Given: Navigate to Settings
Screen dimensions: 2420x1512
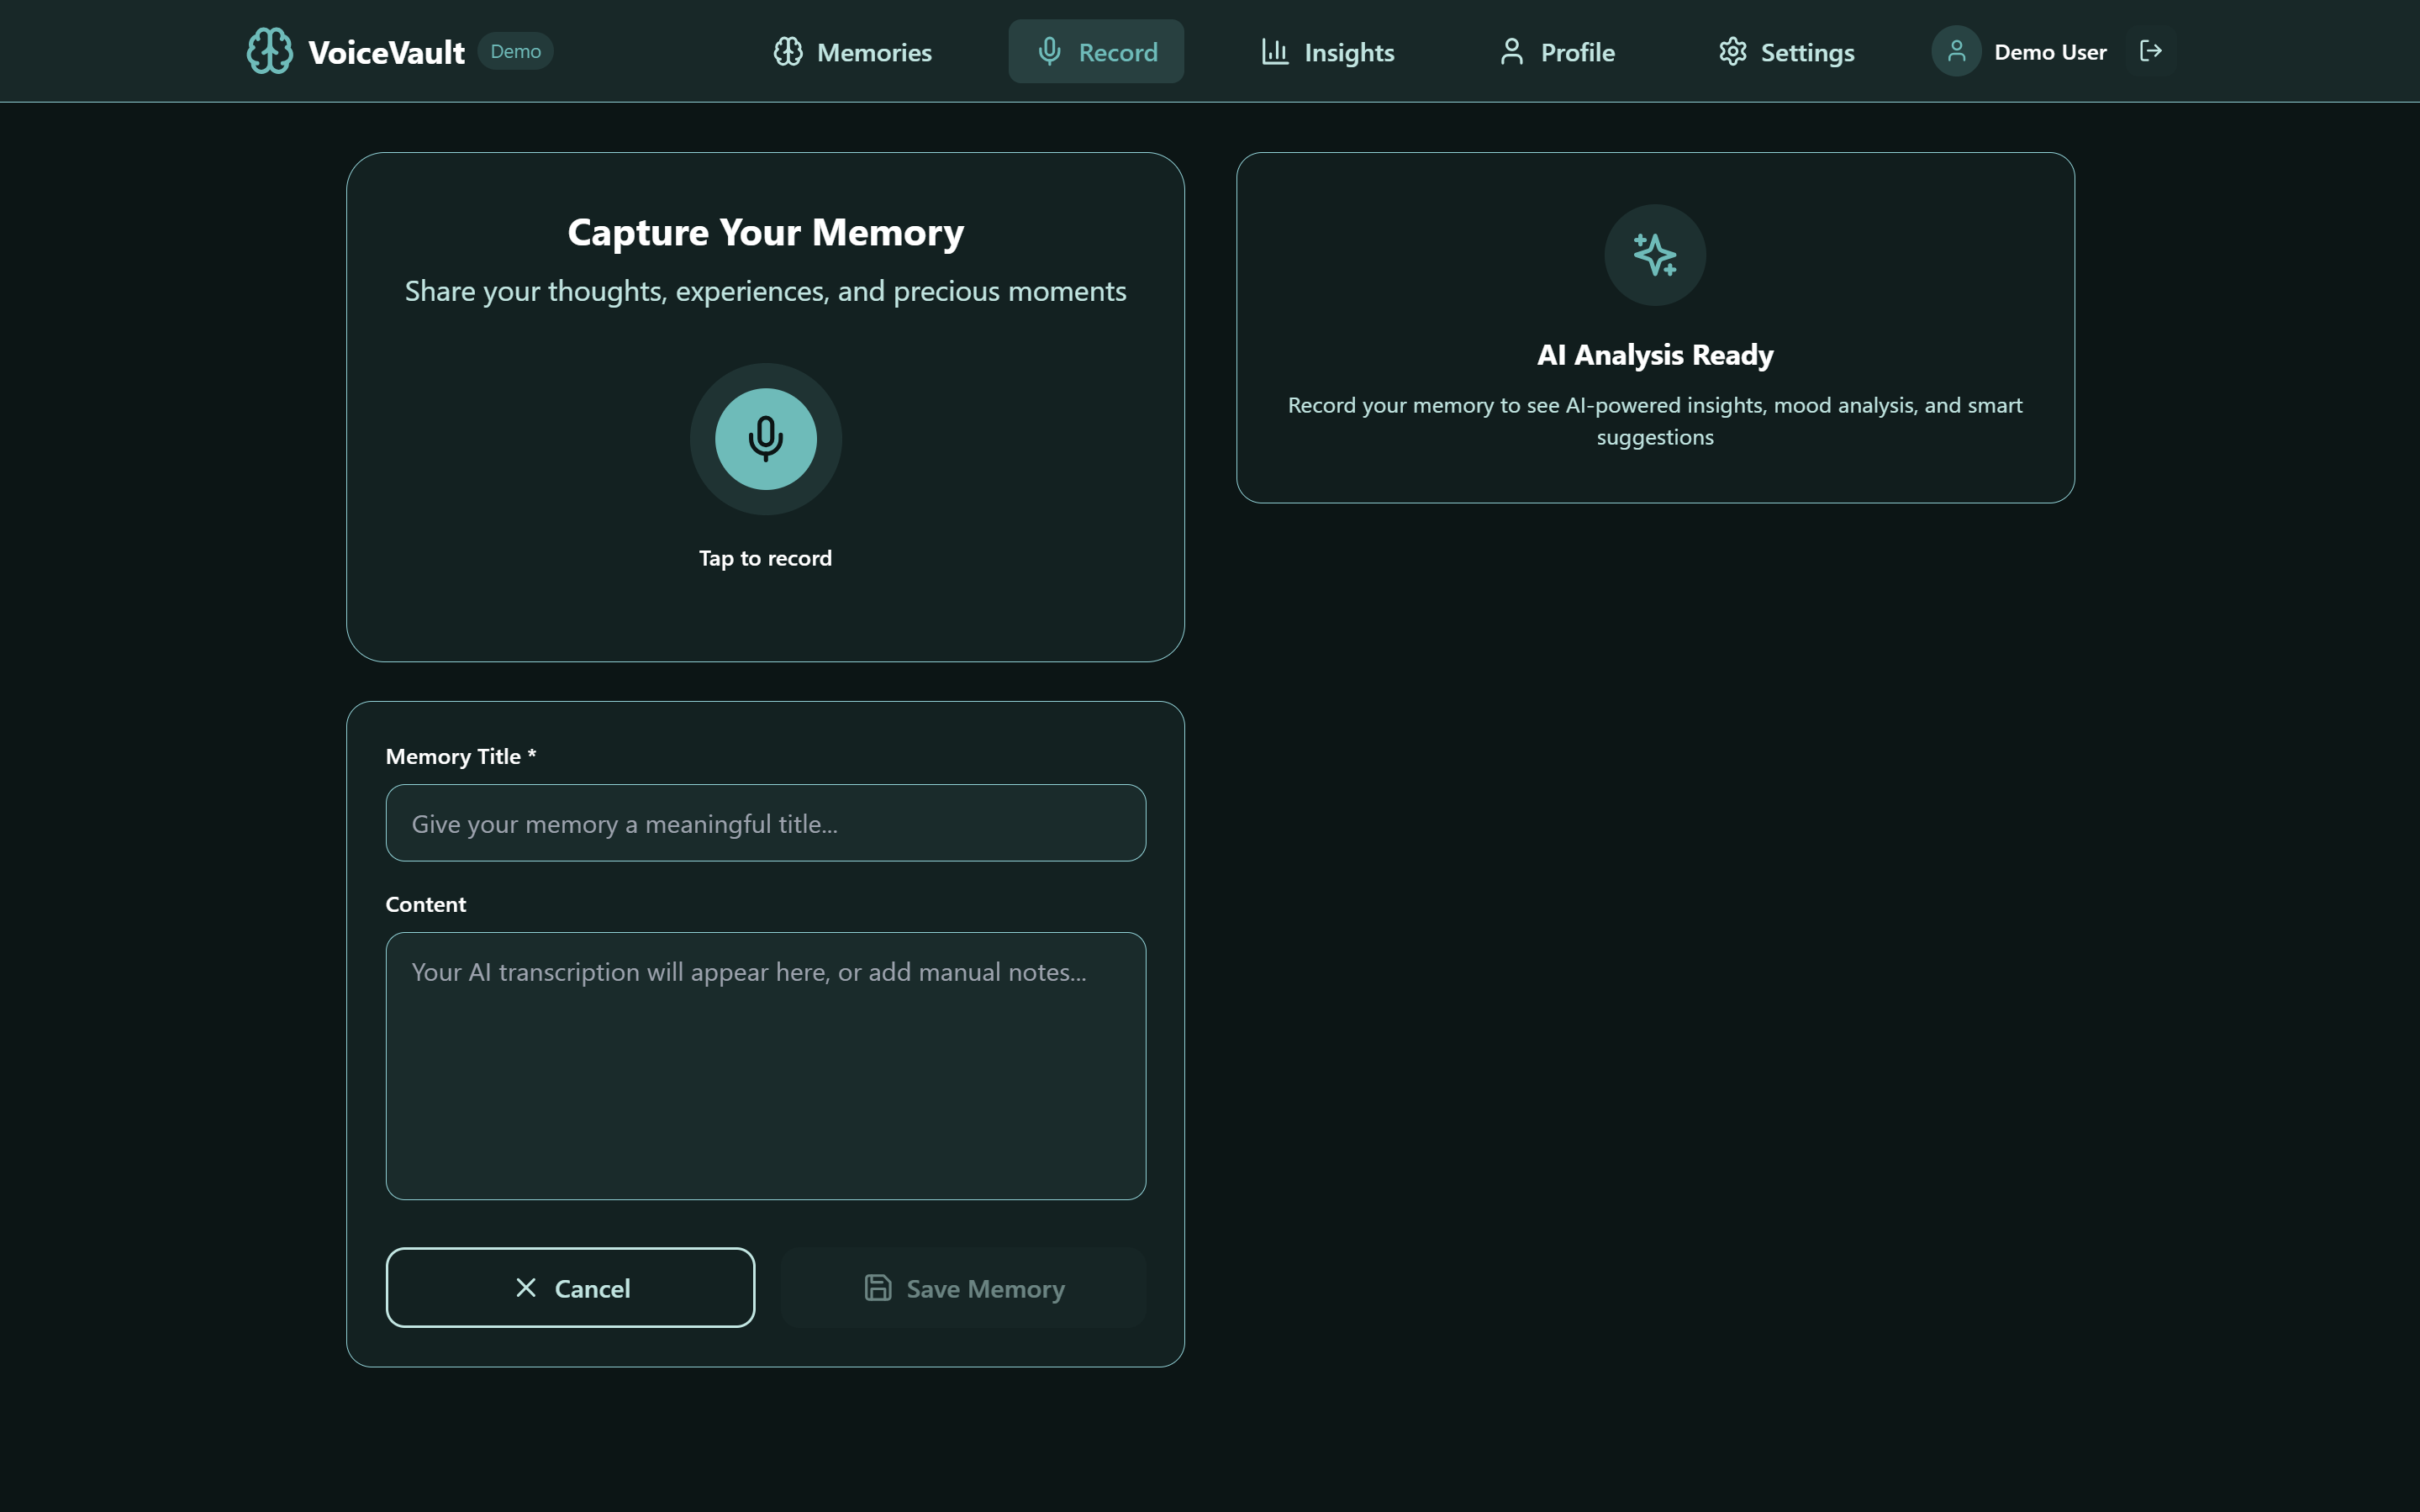Looking at the screenshot, I should (1786, 52).
